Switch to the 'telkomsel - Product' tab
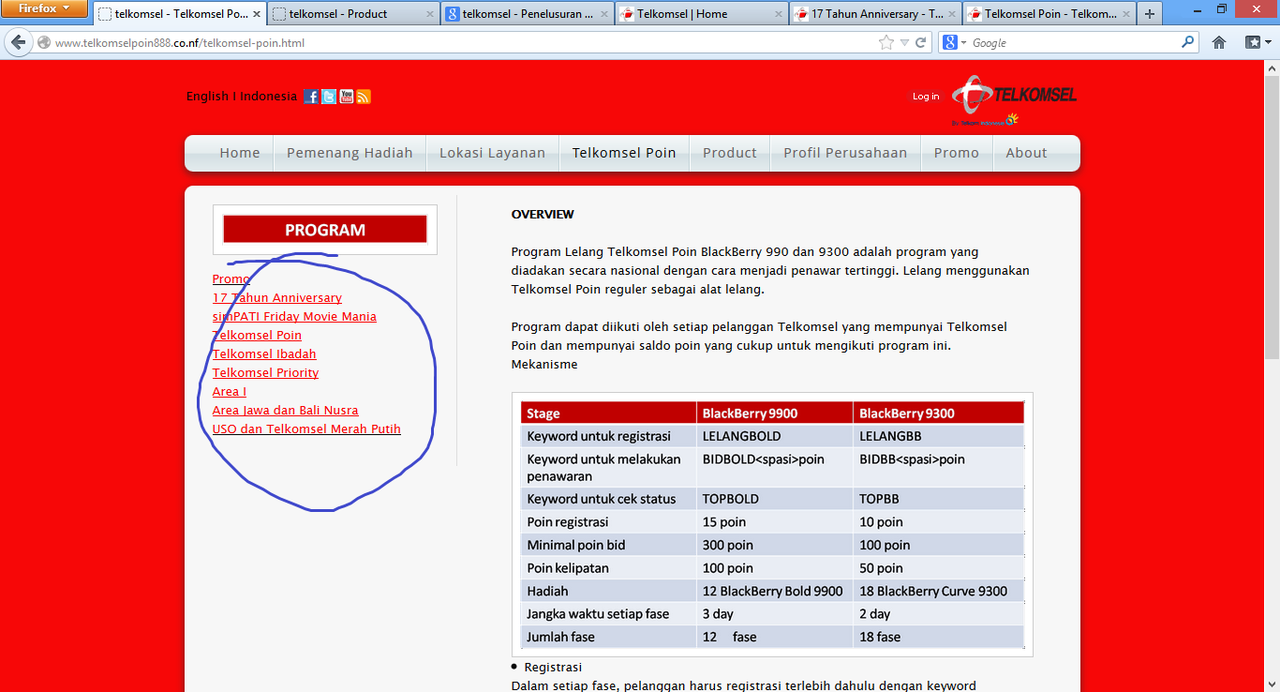The width and height of the screenshot is (1280, 692). point(354,14)
